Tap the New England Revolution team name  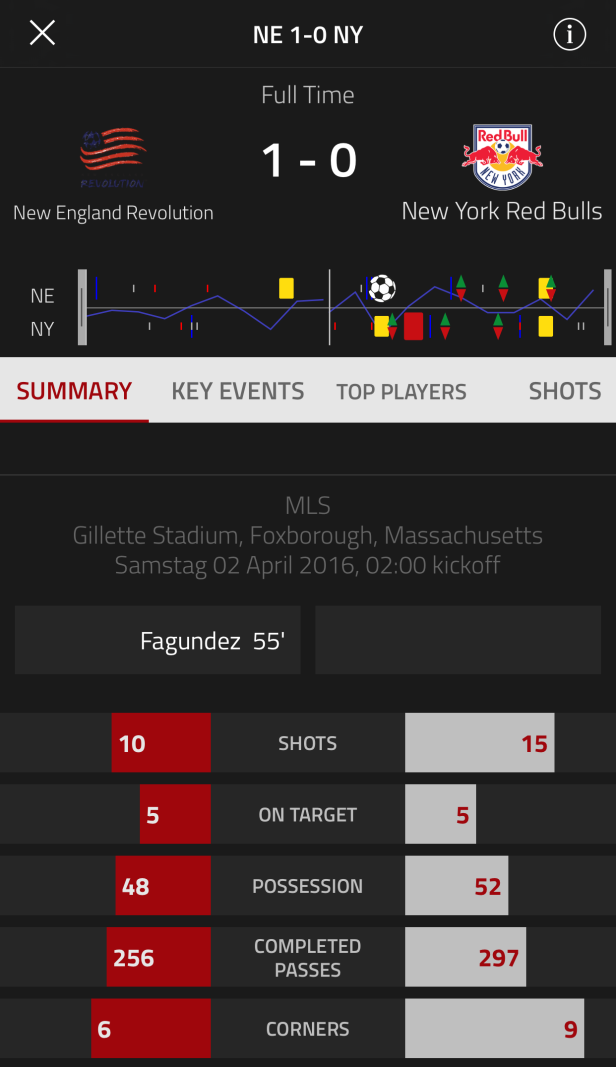click(113, 213)
